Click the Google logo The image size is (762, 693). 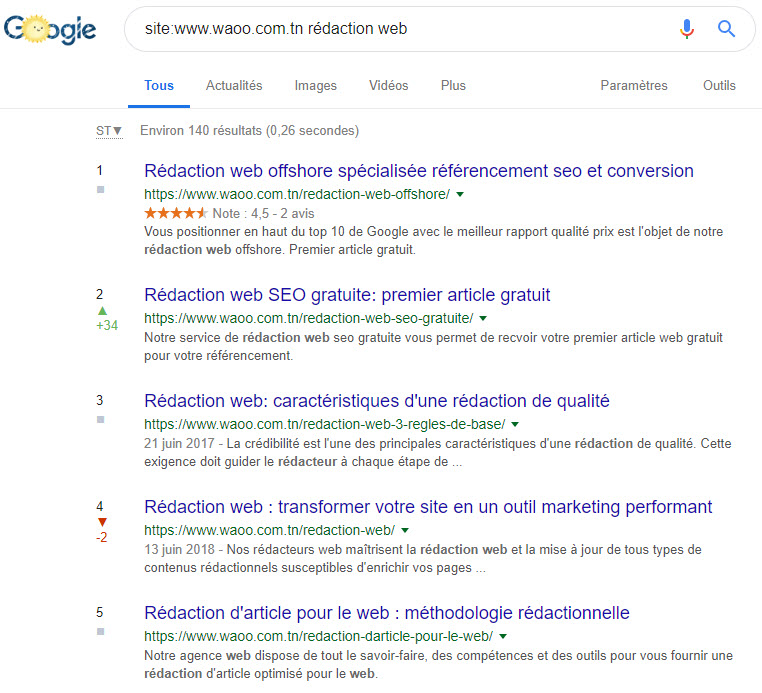pyautogui.click(x=50, y=29)
